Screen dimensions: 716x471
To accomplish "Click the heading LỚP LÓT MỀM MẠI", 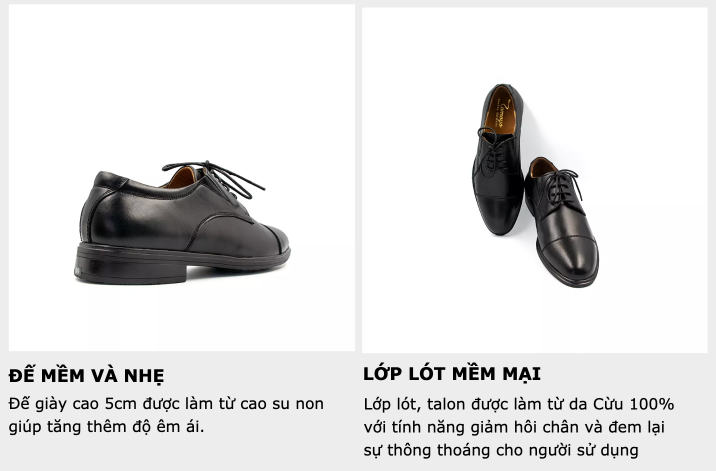I will tap(452, 373).
